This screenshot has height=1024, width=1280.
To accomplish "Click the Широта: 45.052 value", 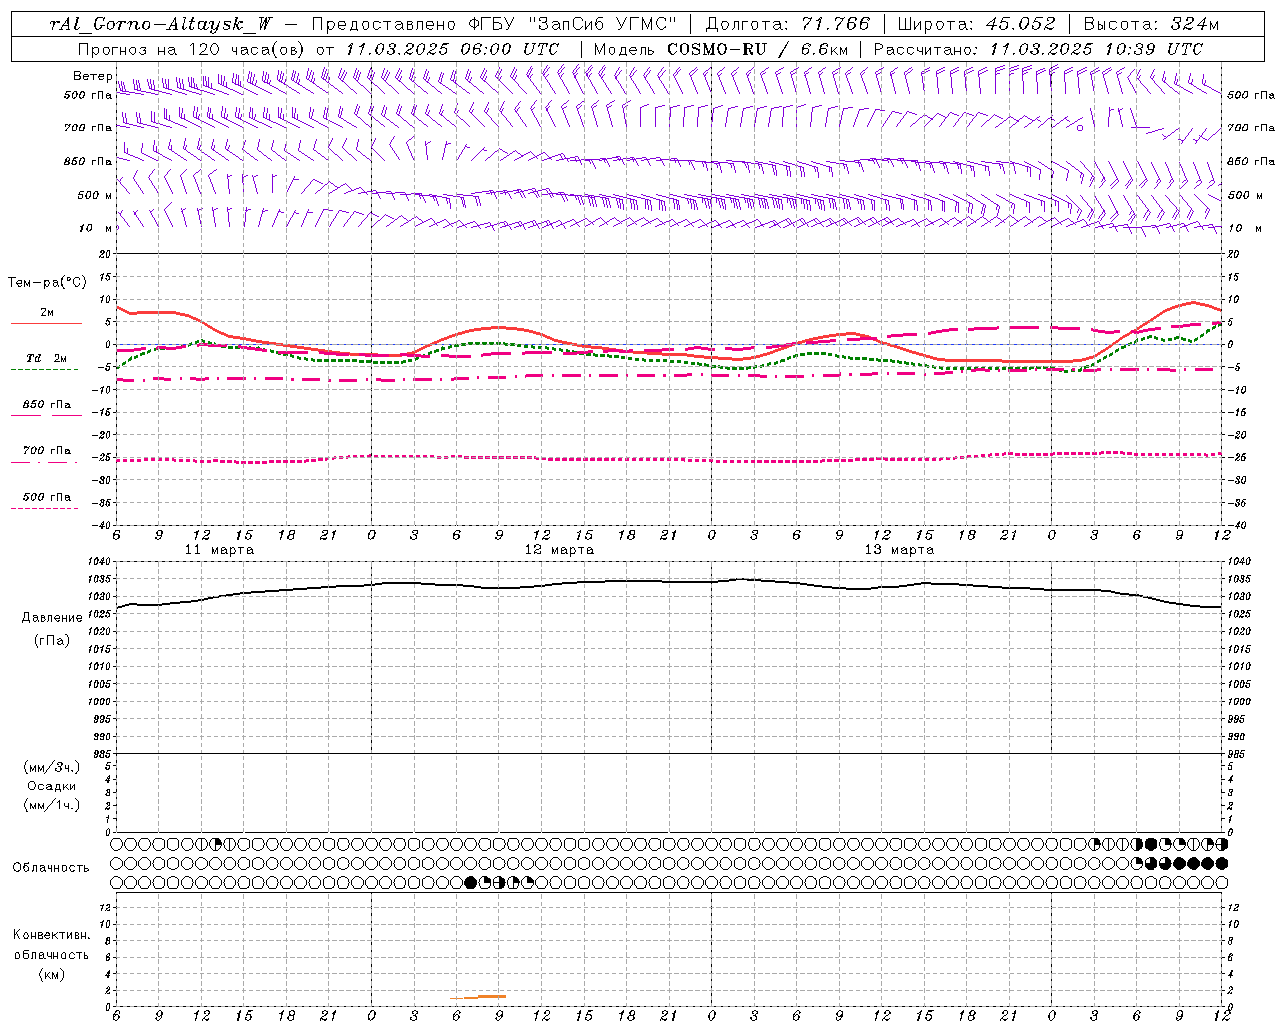I will click(x=977, y=24).
